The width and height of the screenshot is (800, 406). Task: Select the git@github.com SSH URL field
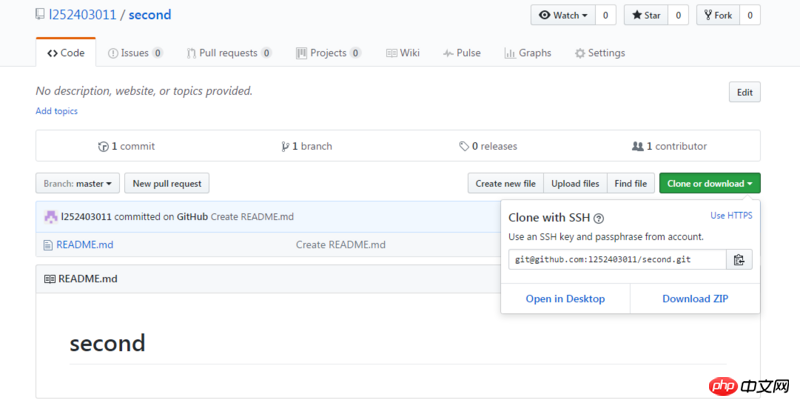coord(617,260)
